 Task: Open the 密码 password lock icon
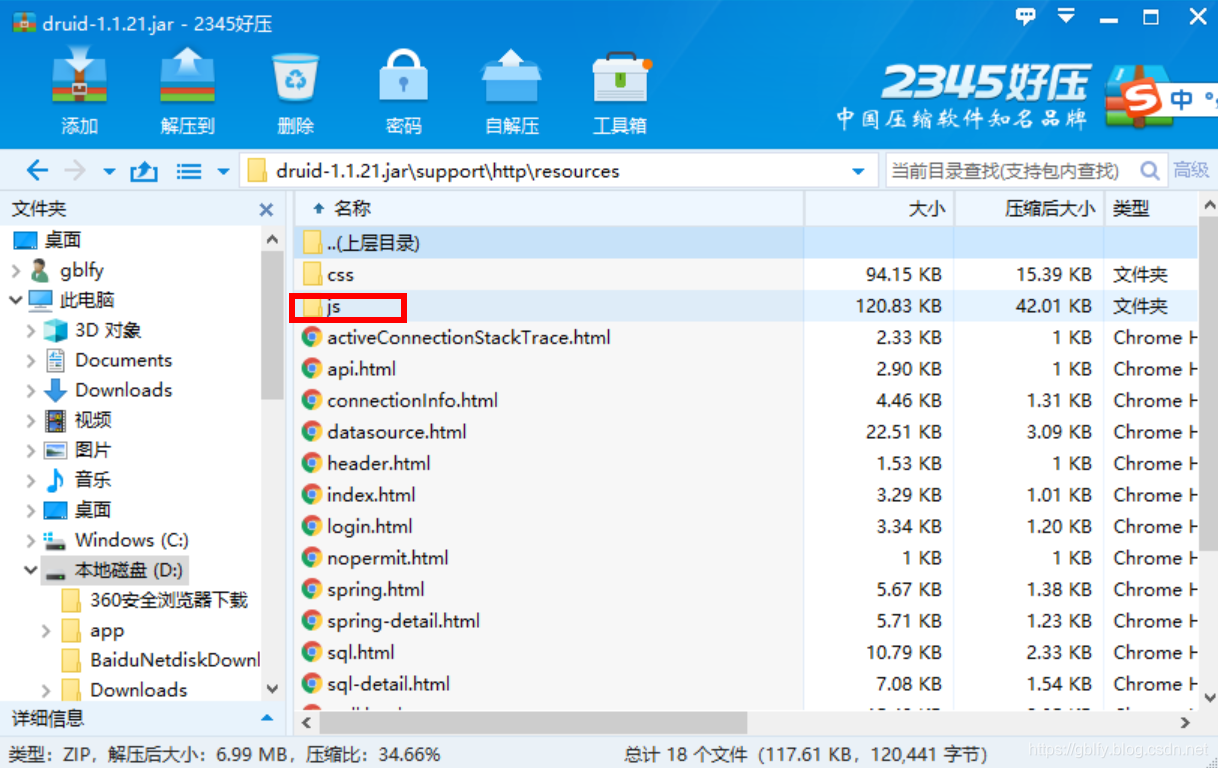click(x=403, y=77)
